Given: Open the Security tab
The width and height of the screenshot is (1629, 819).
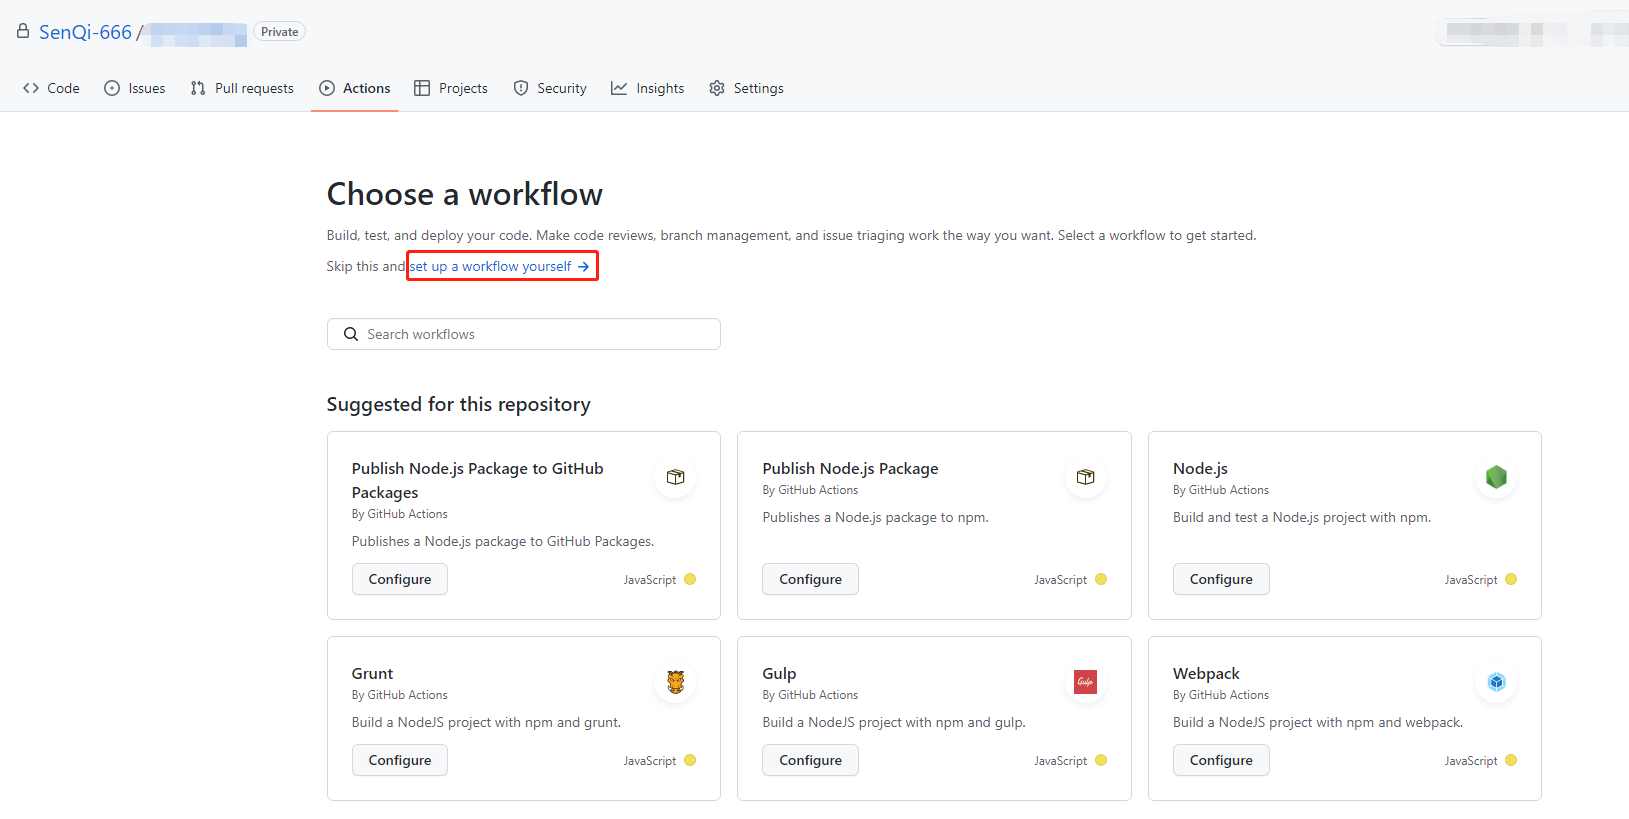Looking at the screenshot, I should point(550,88).
